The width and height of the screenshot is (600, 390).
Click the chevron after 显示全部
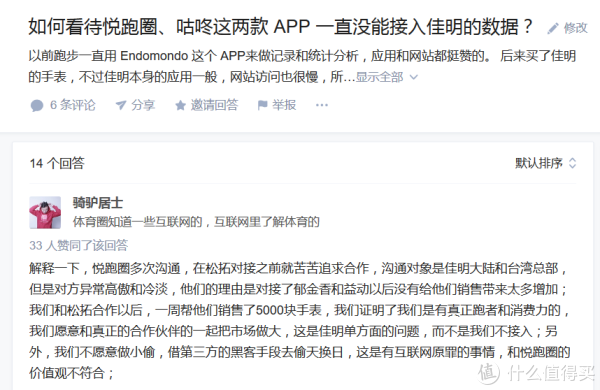pos(413,77)
